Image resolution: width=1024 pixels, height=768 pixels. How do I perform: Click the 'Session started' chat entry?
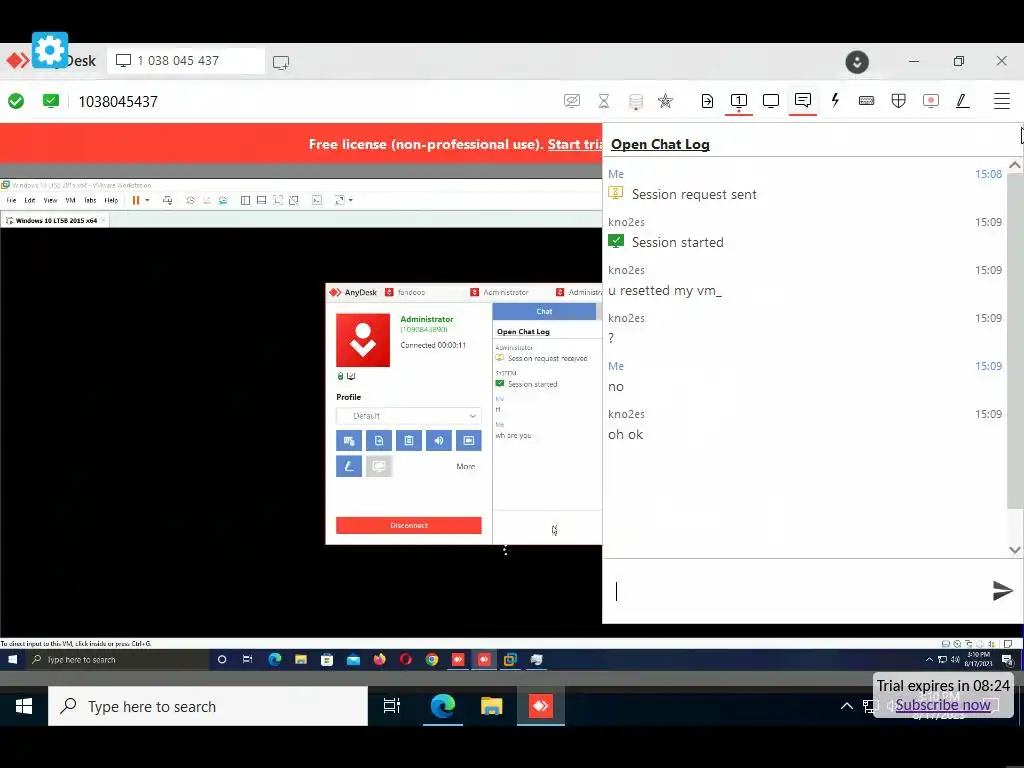point(677,242)
